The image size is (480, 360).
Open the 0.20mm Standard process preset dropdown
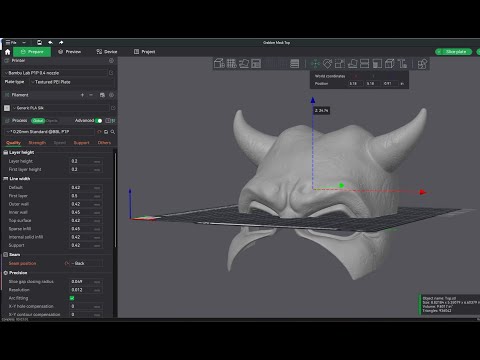[49, 132]
